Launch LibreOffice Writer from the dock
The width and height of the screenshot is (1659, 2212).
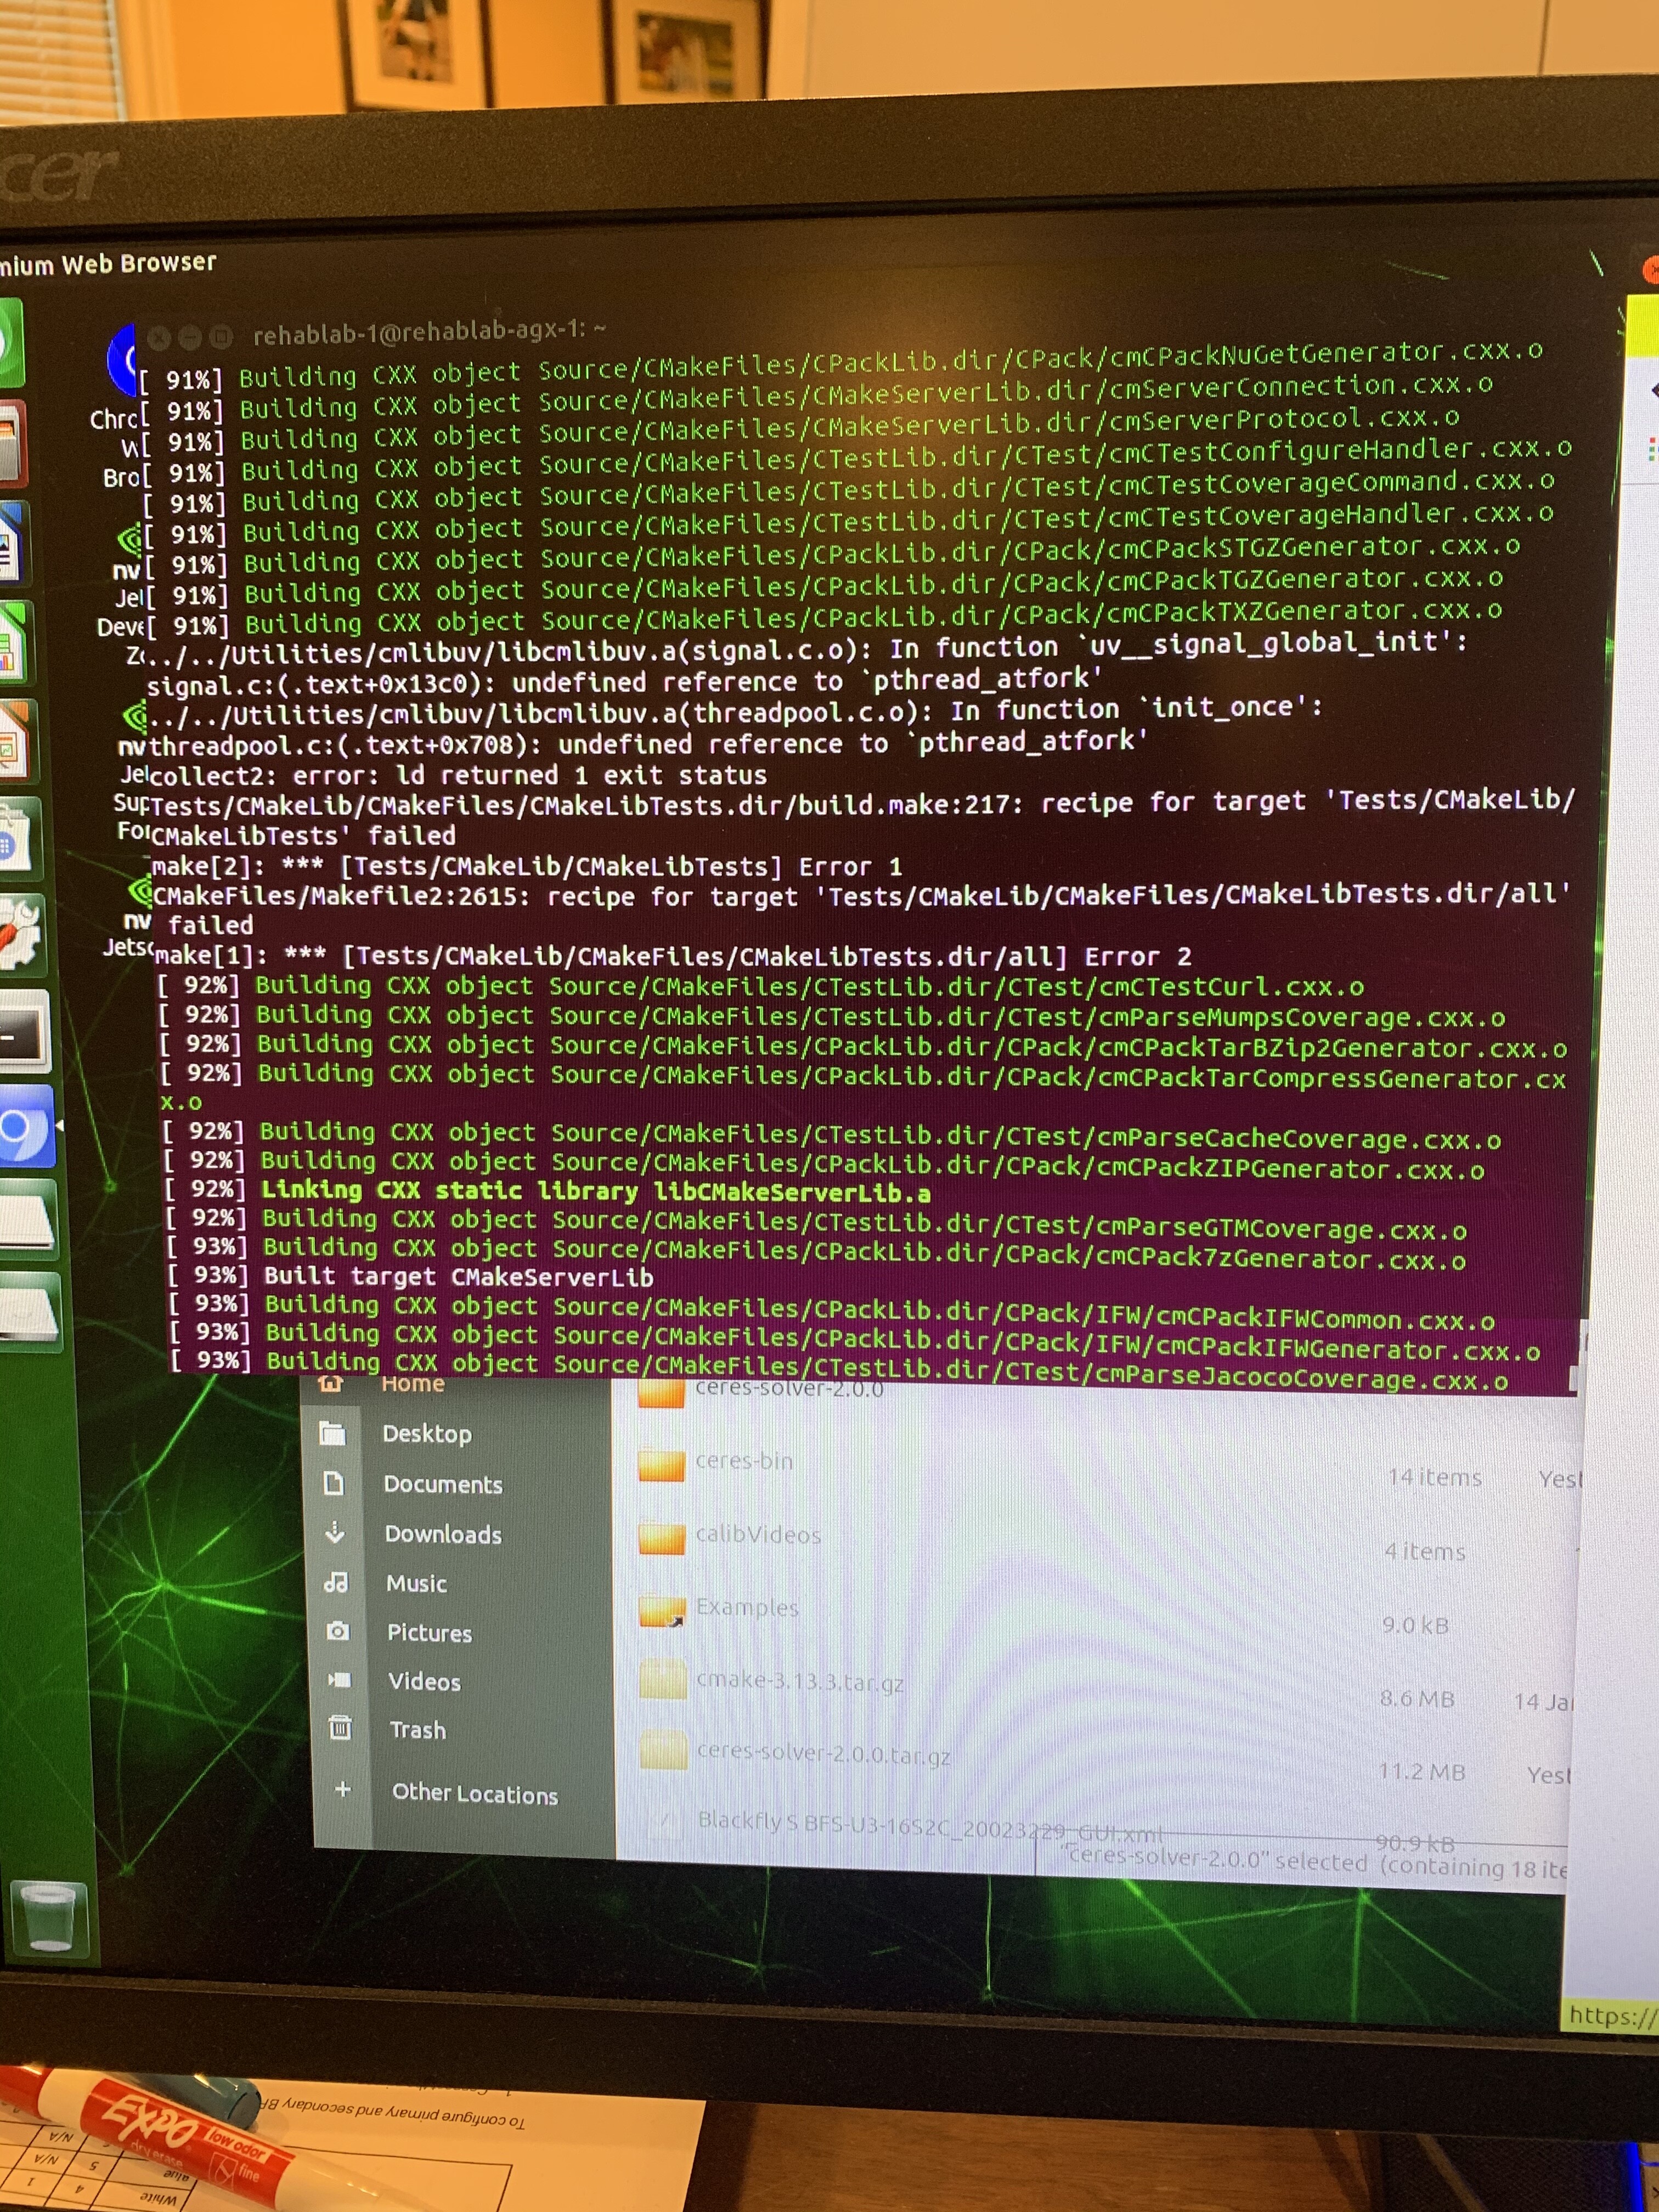pyautogui.click(x=12, y=543)
